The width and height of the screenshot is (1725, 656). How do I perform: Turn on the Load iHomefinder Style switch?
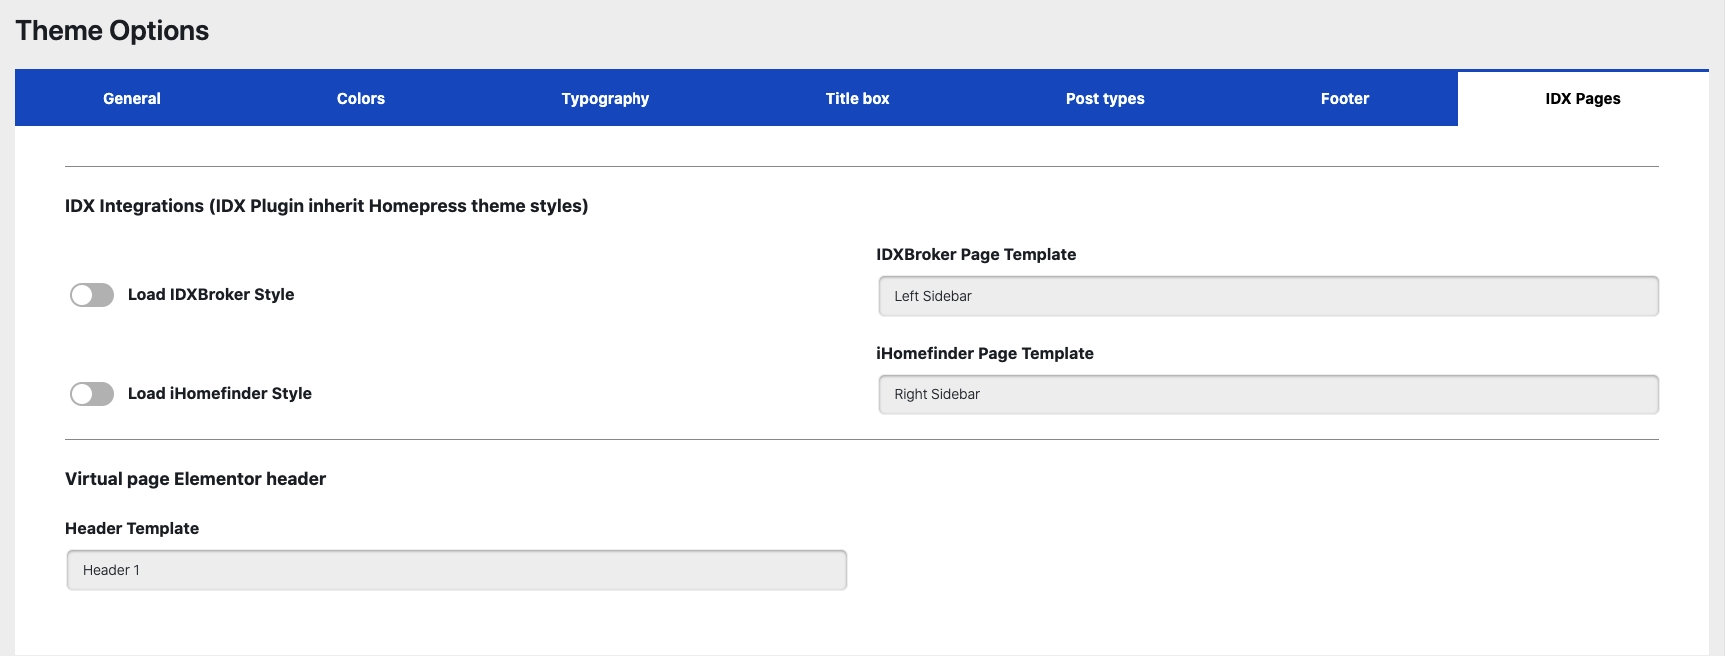[x=92, y=394]
